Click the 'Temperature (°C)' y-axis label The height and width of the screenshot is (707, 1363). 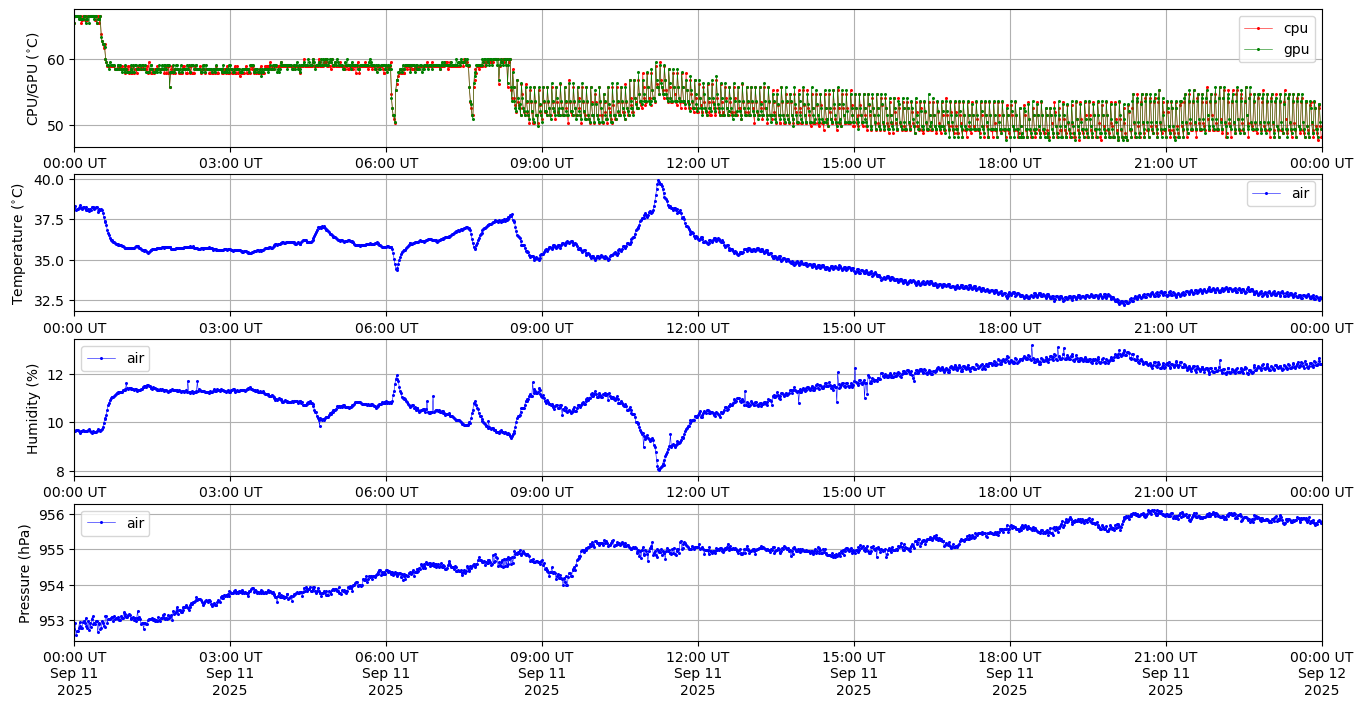tap(18, 243)
